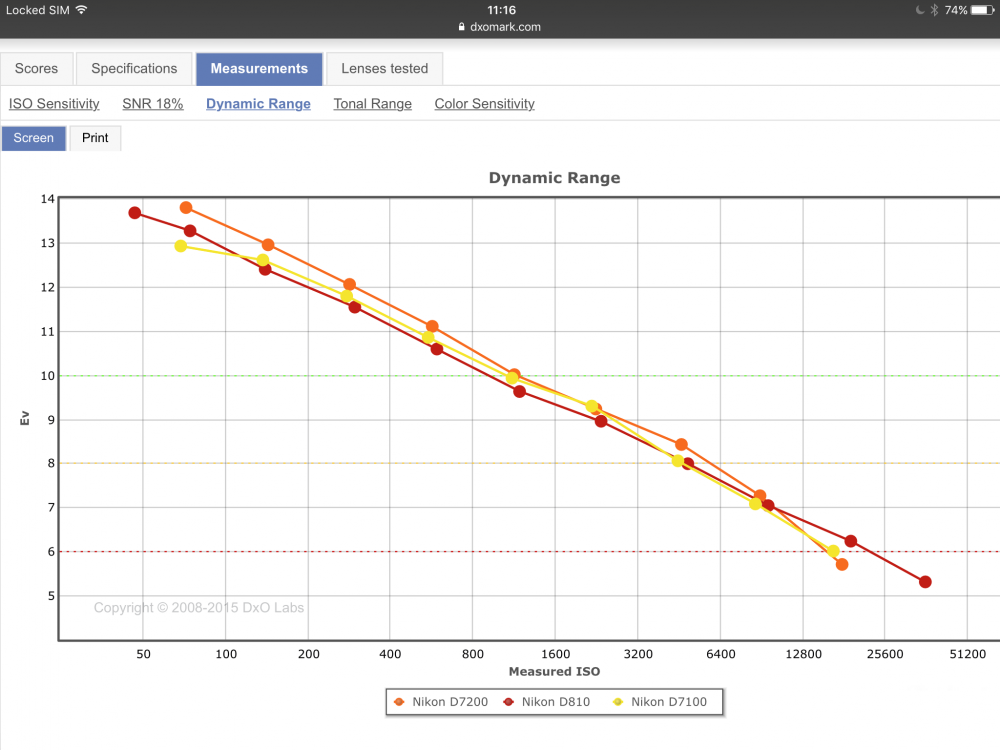The height and width of the screenshot is (750, 1000).
Task: Select the Measurements tab
Action: point(259,68)
